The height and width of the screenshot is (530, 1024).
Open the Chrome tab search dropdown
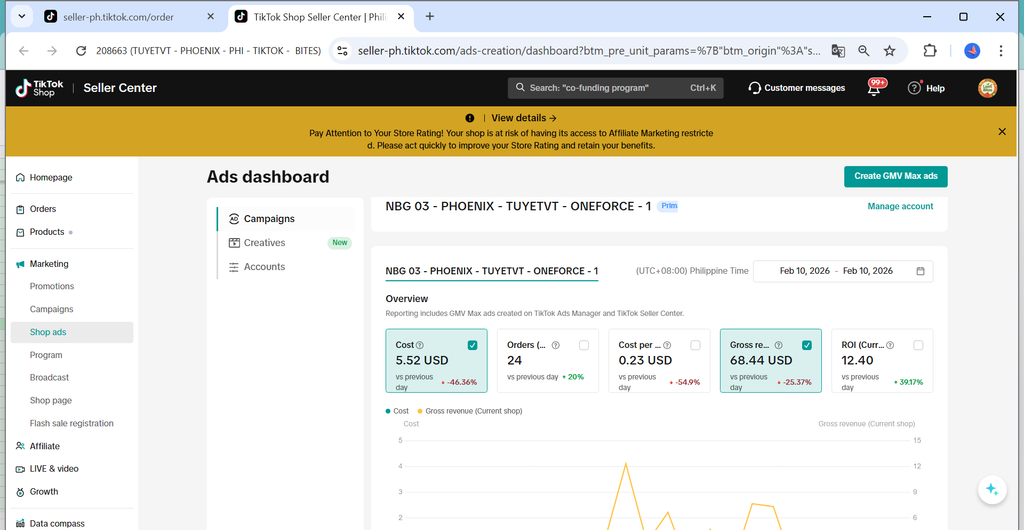(x=21, y=17)
